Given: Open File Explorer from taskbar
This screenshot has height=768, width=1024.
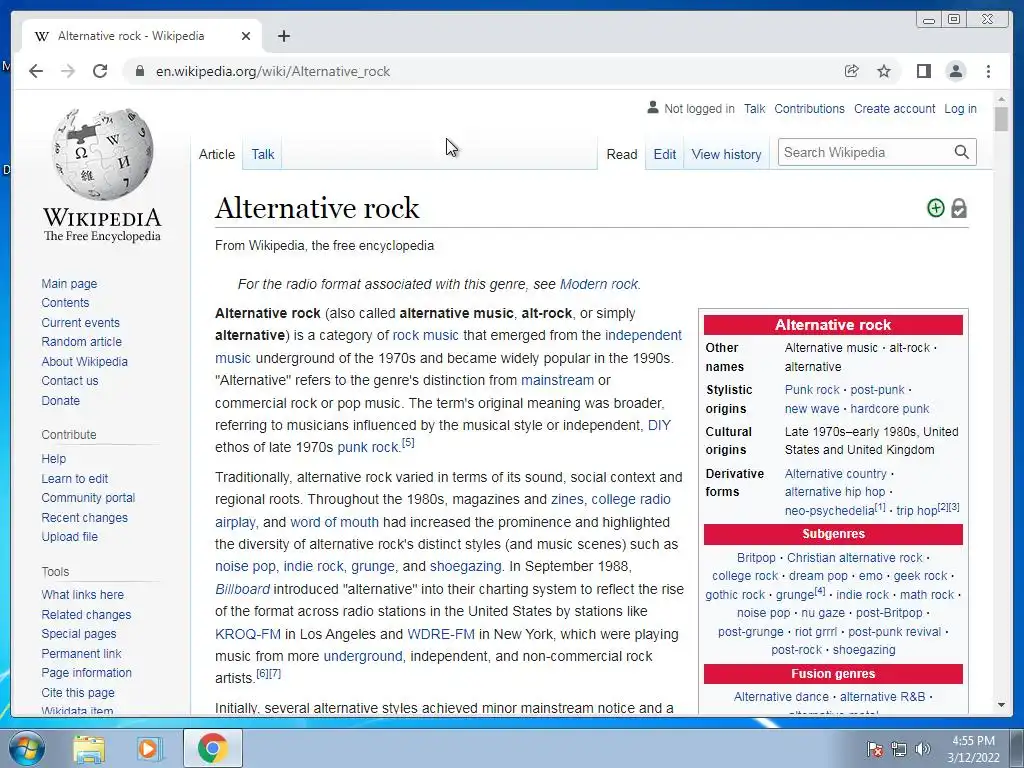Looking at the screenshot, I should click(x=88, y=749).
